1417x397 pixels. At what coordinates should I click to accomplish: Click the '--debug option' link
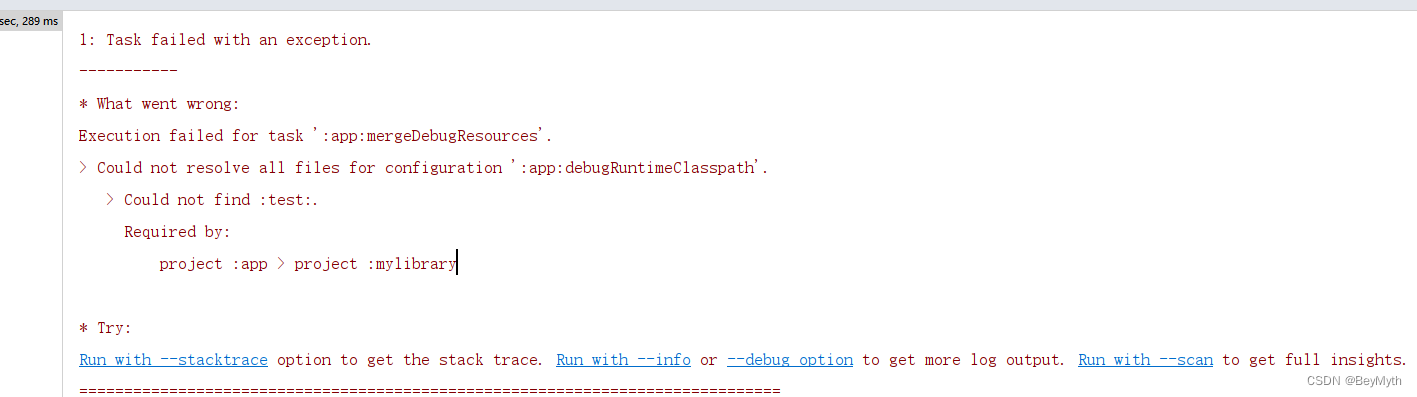click(x=790, y=360)
